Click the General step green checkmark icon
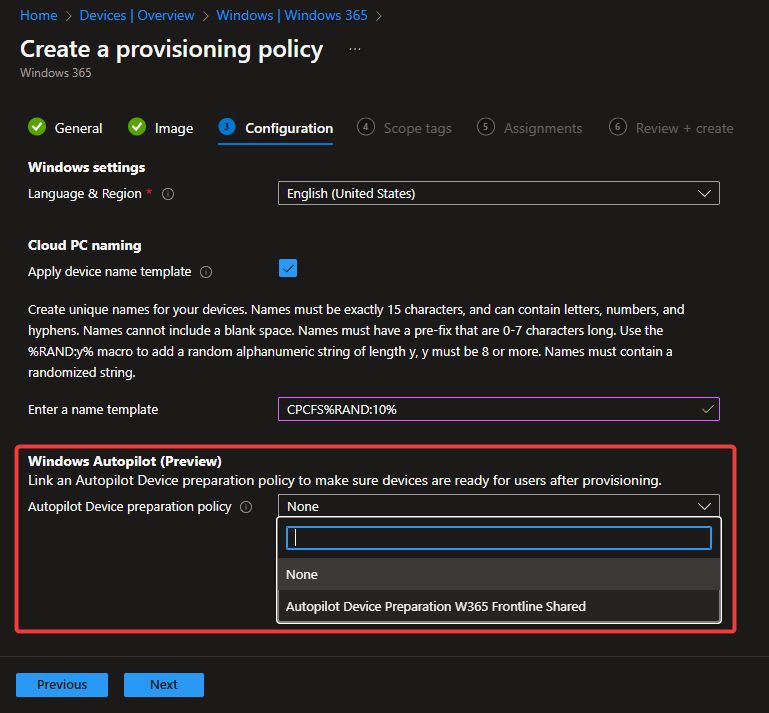The image size is (769, 713). click(x=37, y=127)
